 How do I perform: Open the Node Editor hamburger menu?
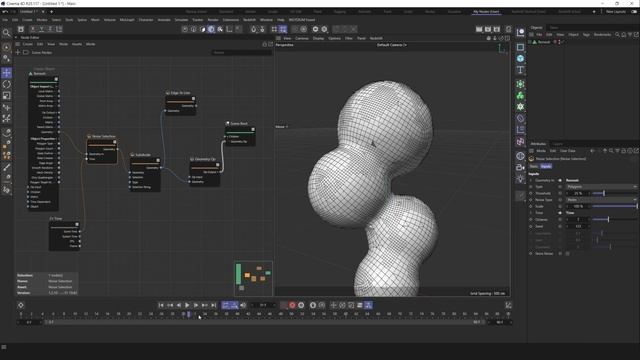18,44
